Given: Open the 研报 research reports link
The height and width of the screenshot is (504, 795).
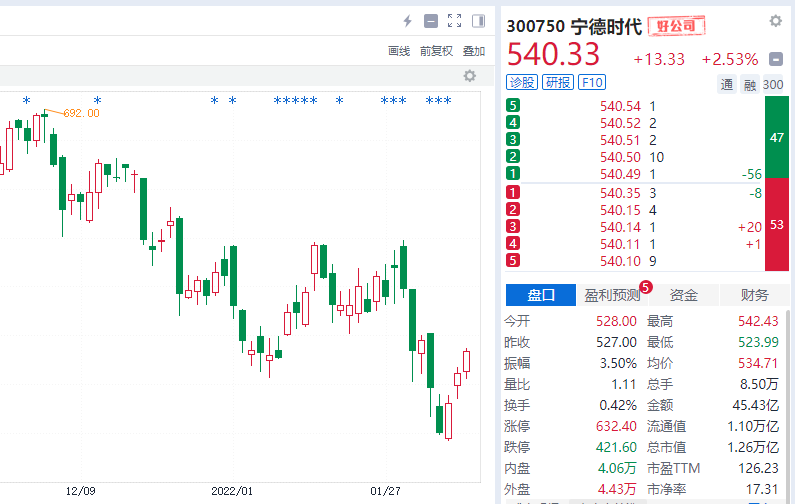Looking at the screenshot, I should [x=558, y=83].
